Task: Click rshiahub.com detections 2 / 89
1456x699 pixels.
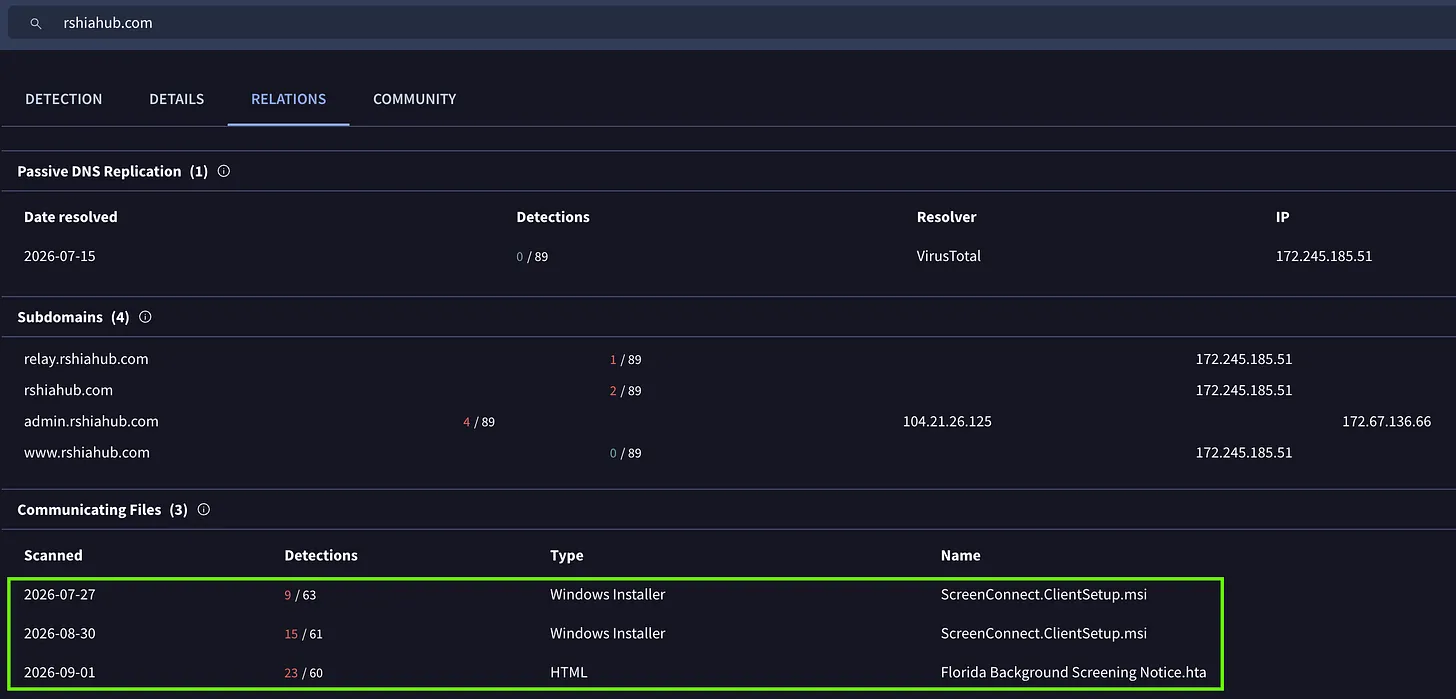Action: coord(625,391)
